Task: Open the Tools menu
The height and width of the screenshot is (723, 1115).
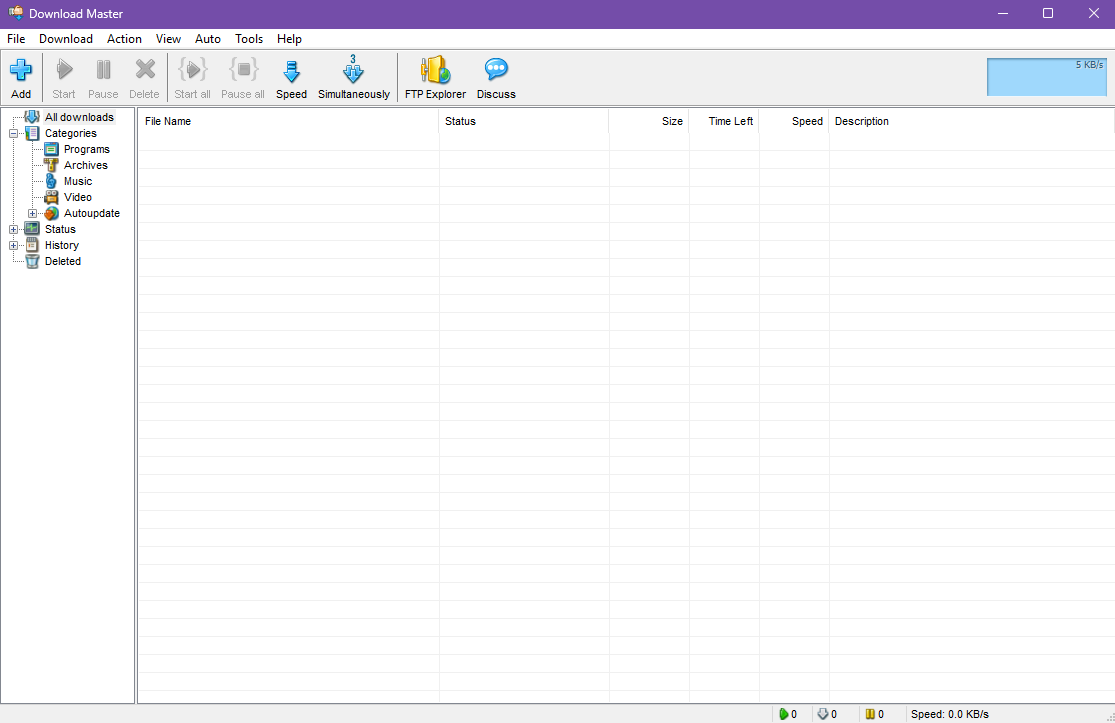Action: pos(249,39)
